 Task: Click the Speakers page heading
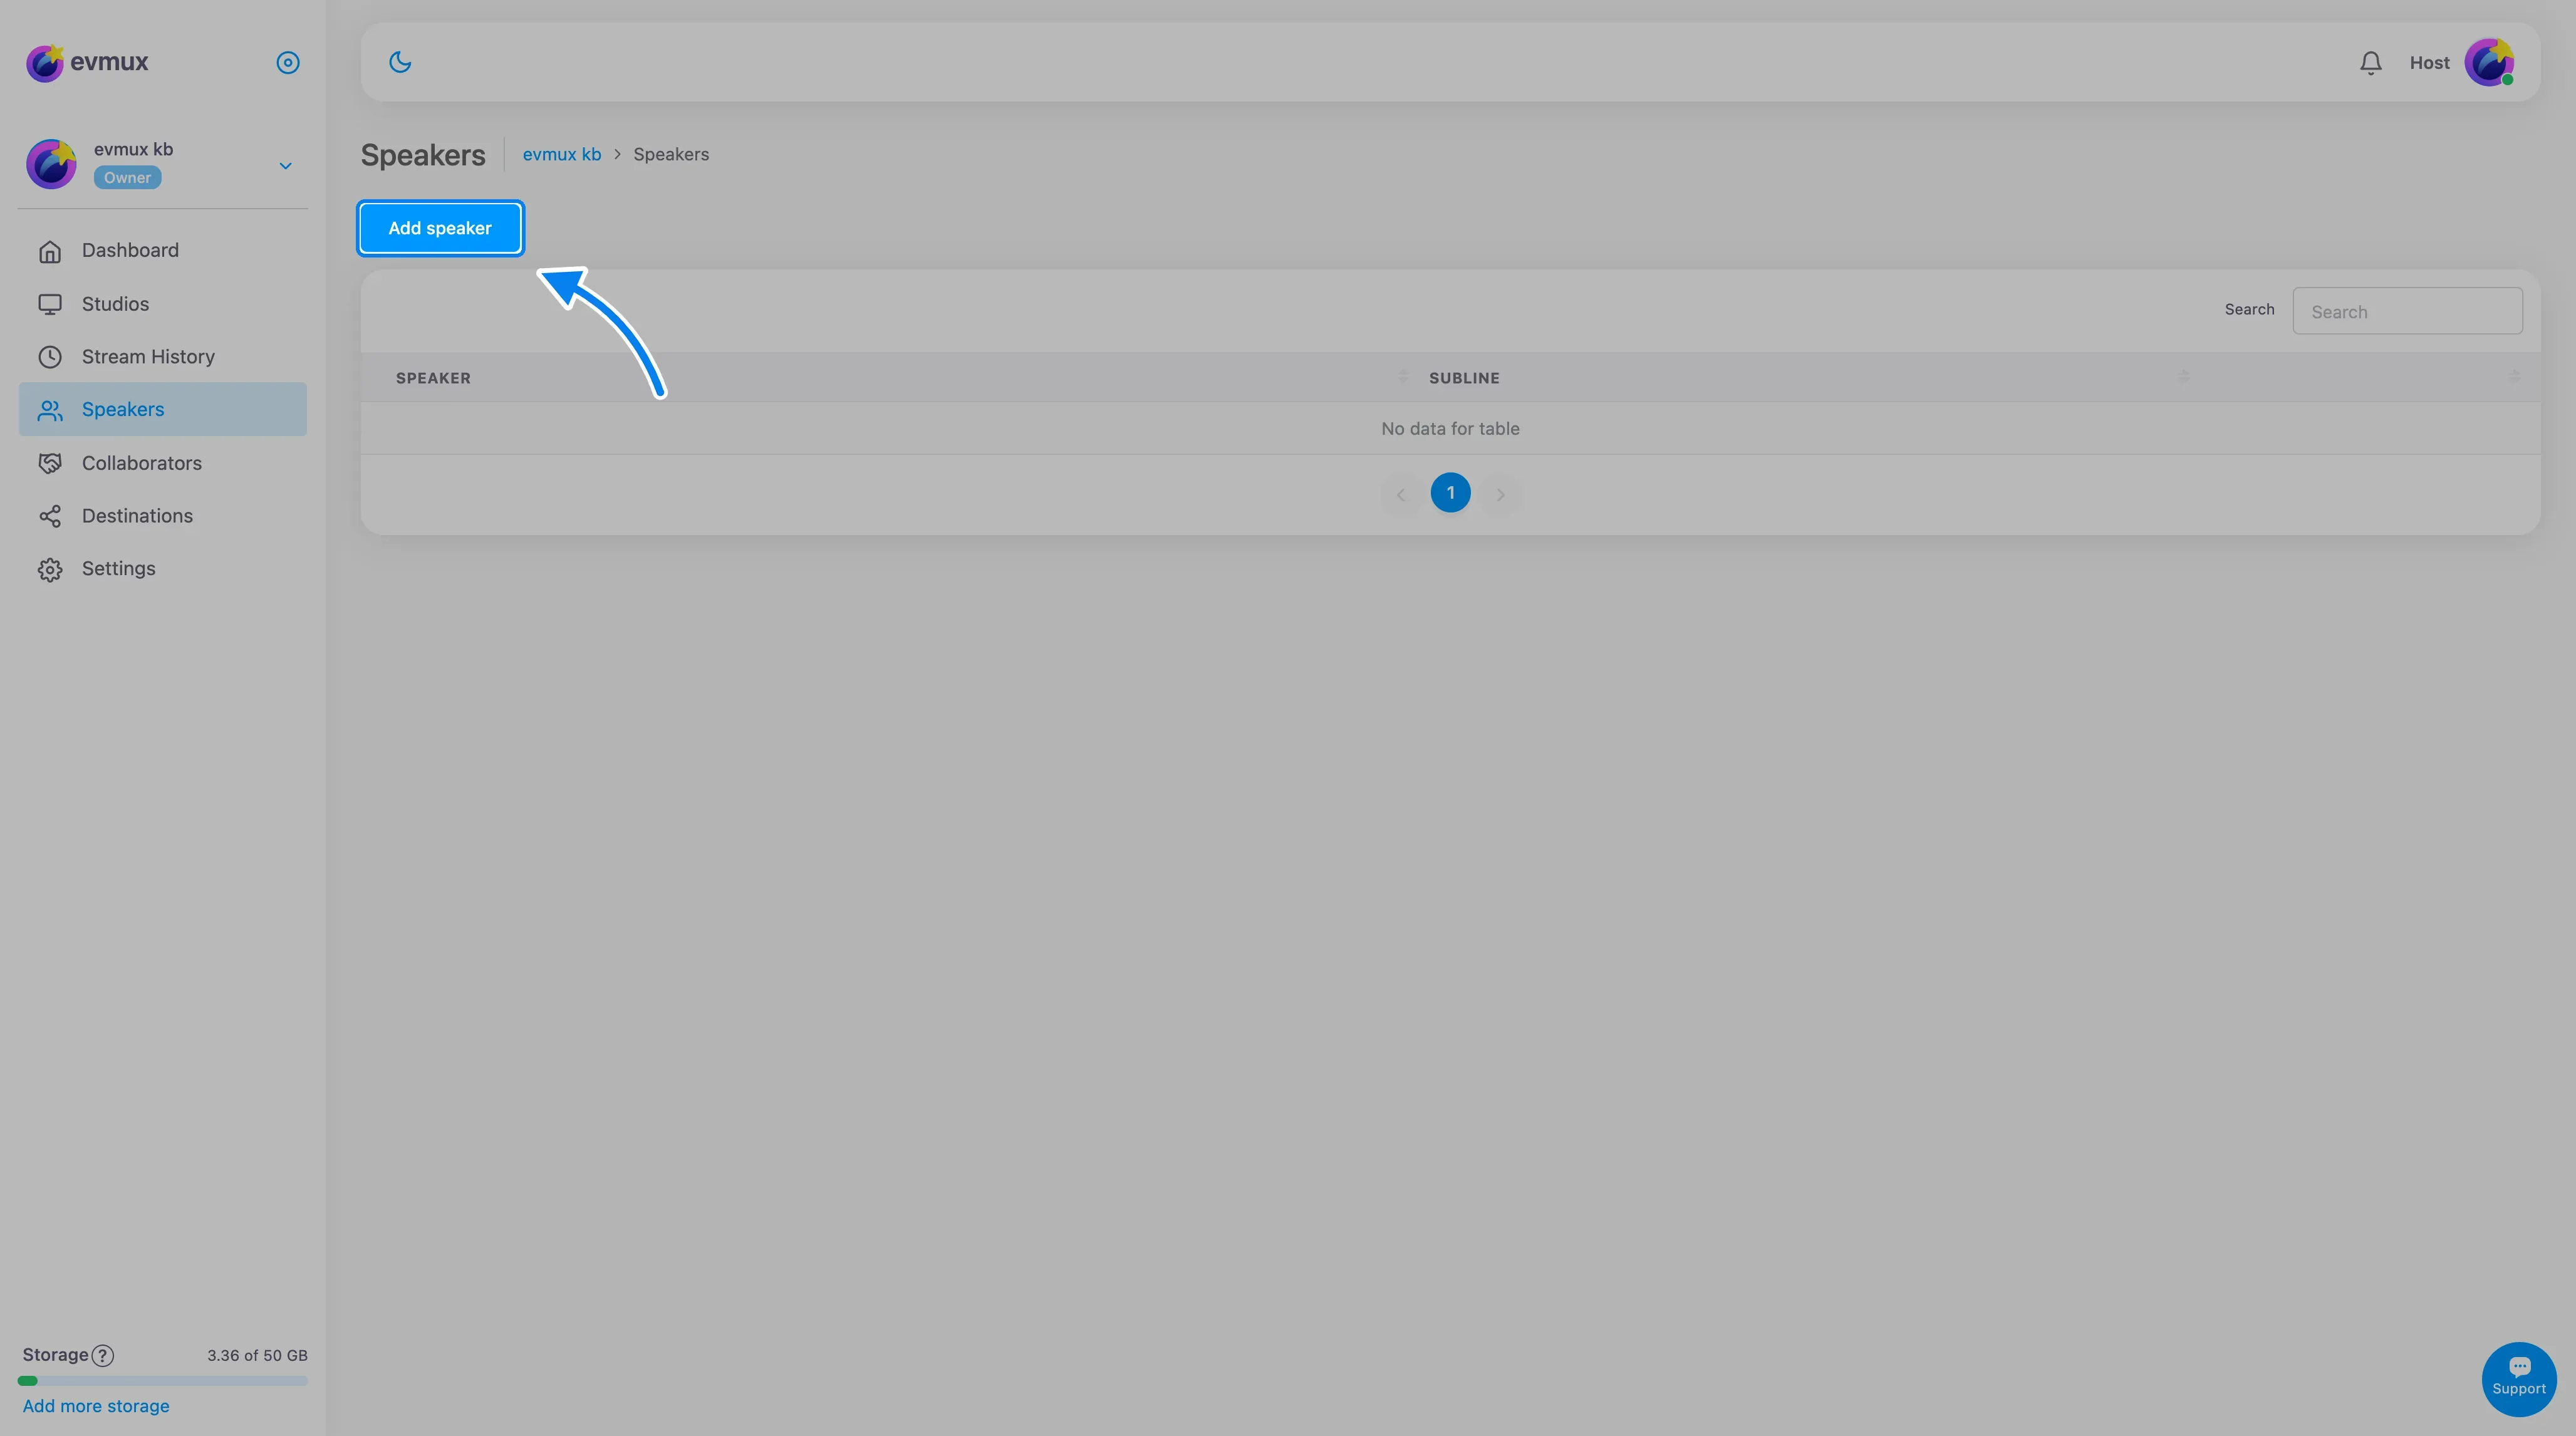(423, 155)
